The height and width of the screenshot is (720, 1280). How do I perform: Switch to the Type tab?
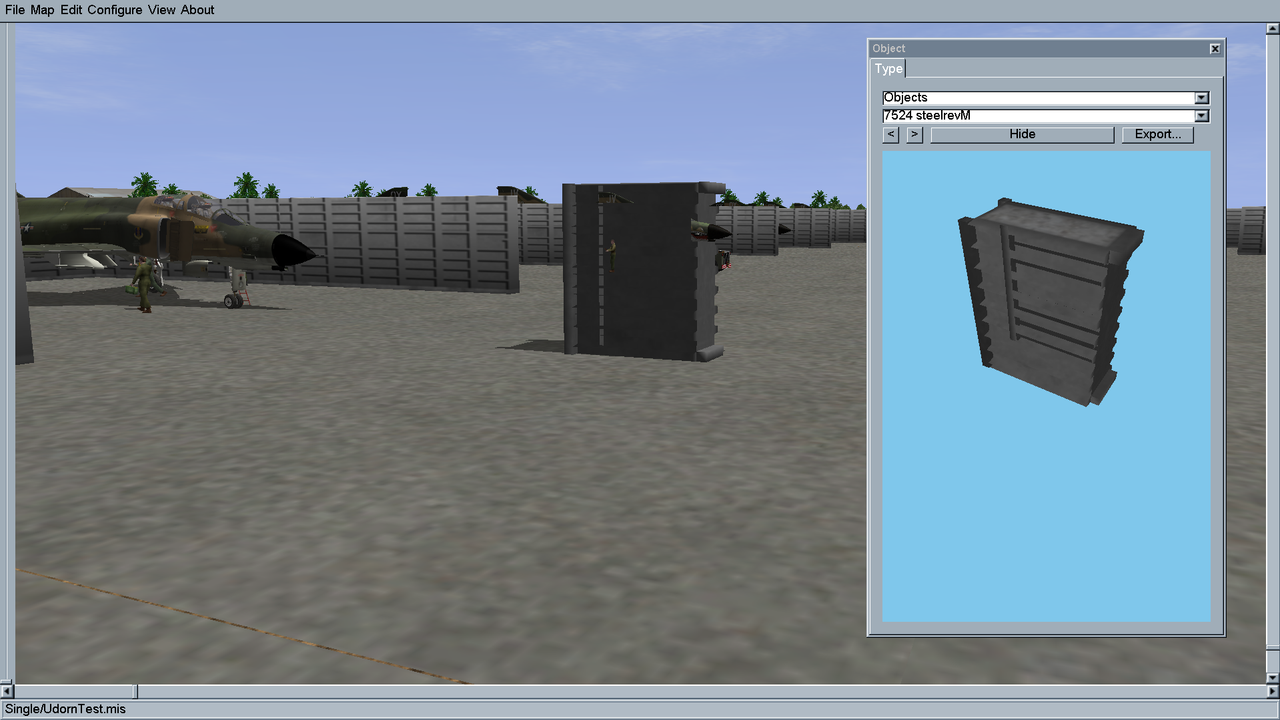tap(888, 69)
